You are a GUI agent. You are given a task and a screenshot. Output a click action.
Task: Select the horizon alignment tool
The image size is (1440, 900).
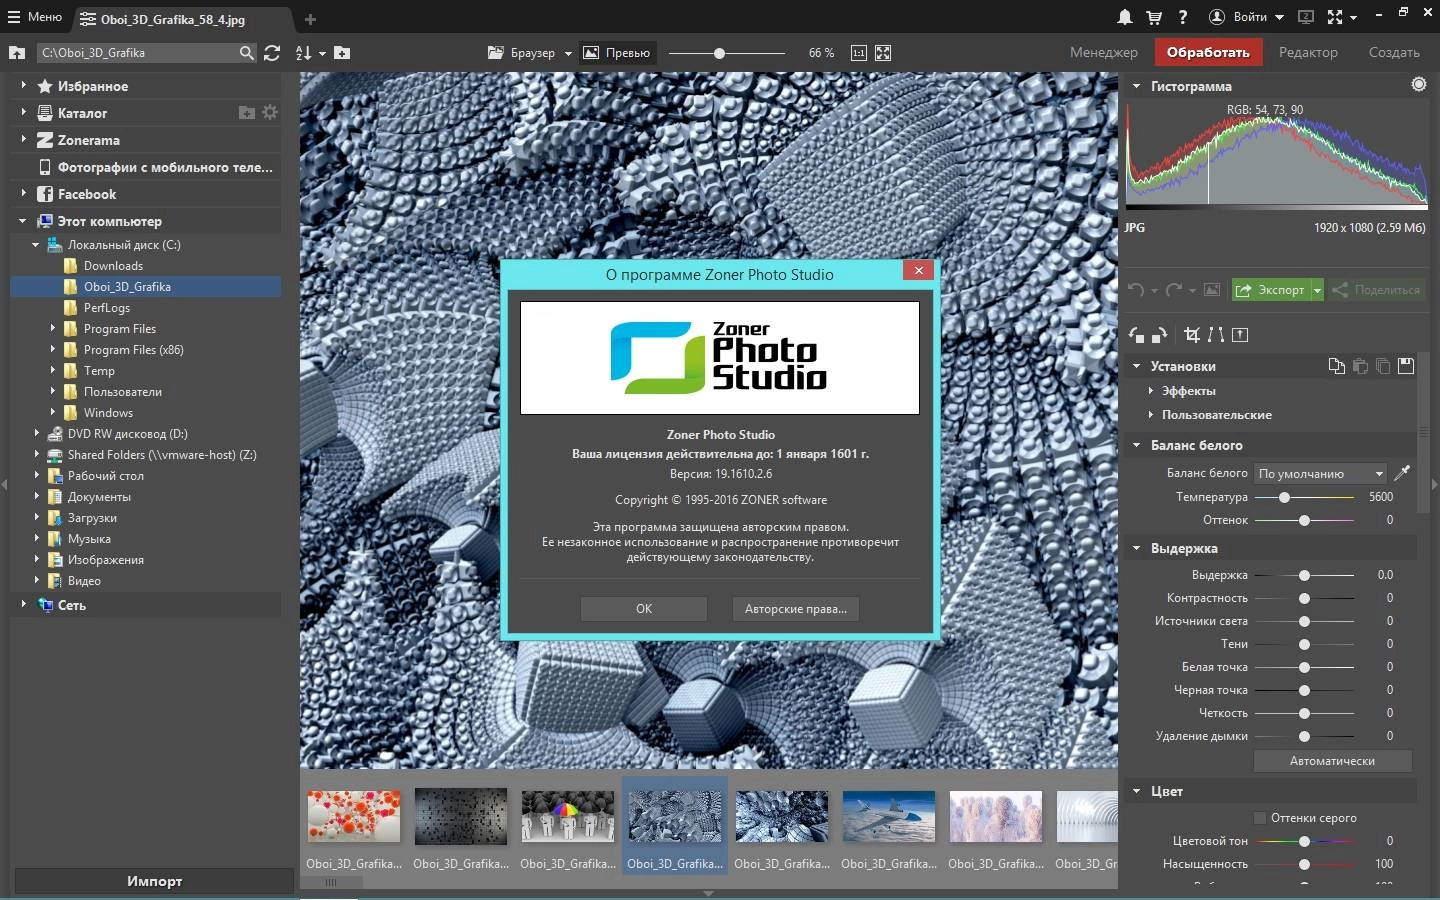(x=1240, y=335)
